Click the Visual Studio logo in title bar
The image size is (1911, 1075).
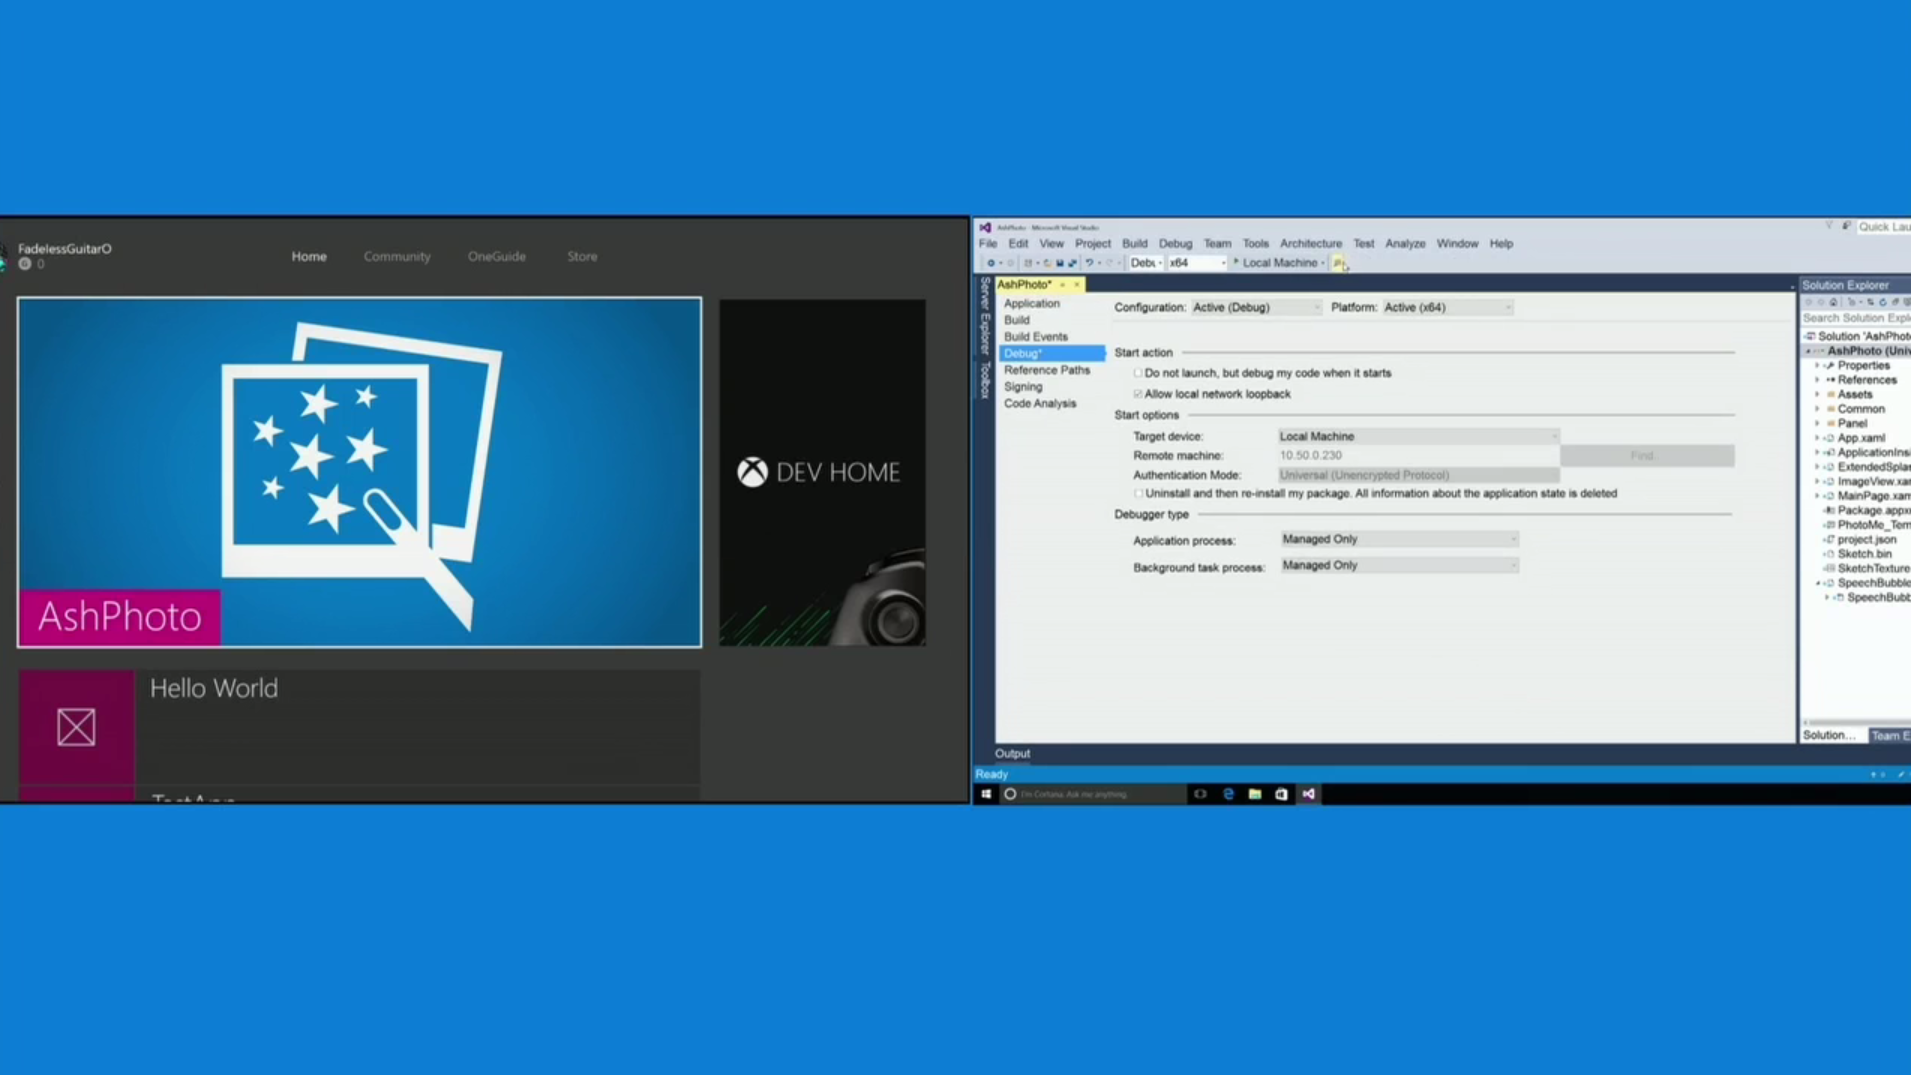[985, 228]
